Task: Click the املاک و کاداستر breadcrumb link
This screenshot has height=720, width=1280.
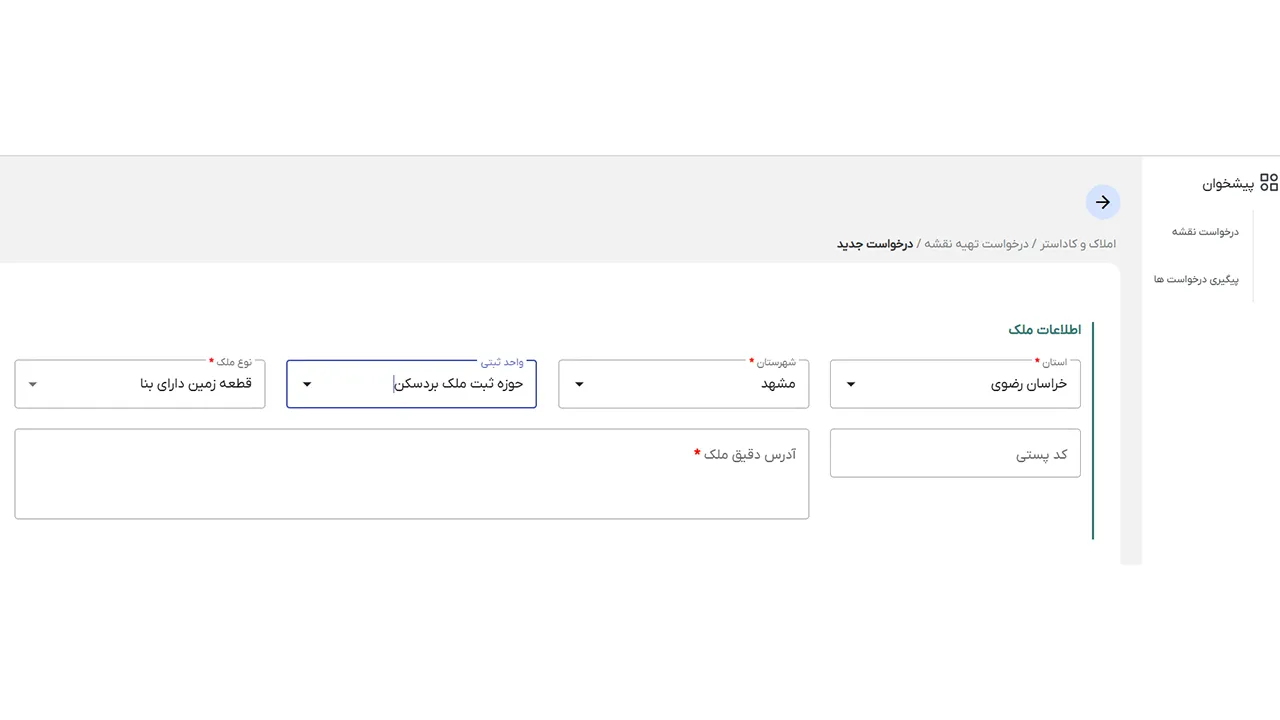Action: coord(1078,243)
